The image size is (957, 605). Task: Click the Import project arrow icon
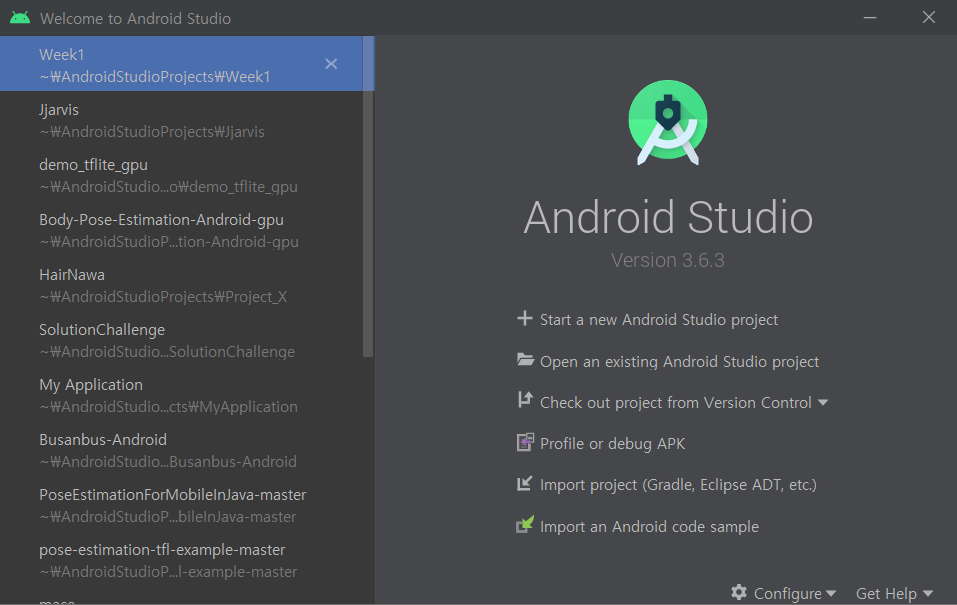pyautogui.click(x=524, y=484)
